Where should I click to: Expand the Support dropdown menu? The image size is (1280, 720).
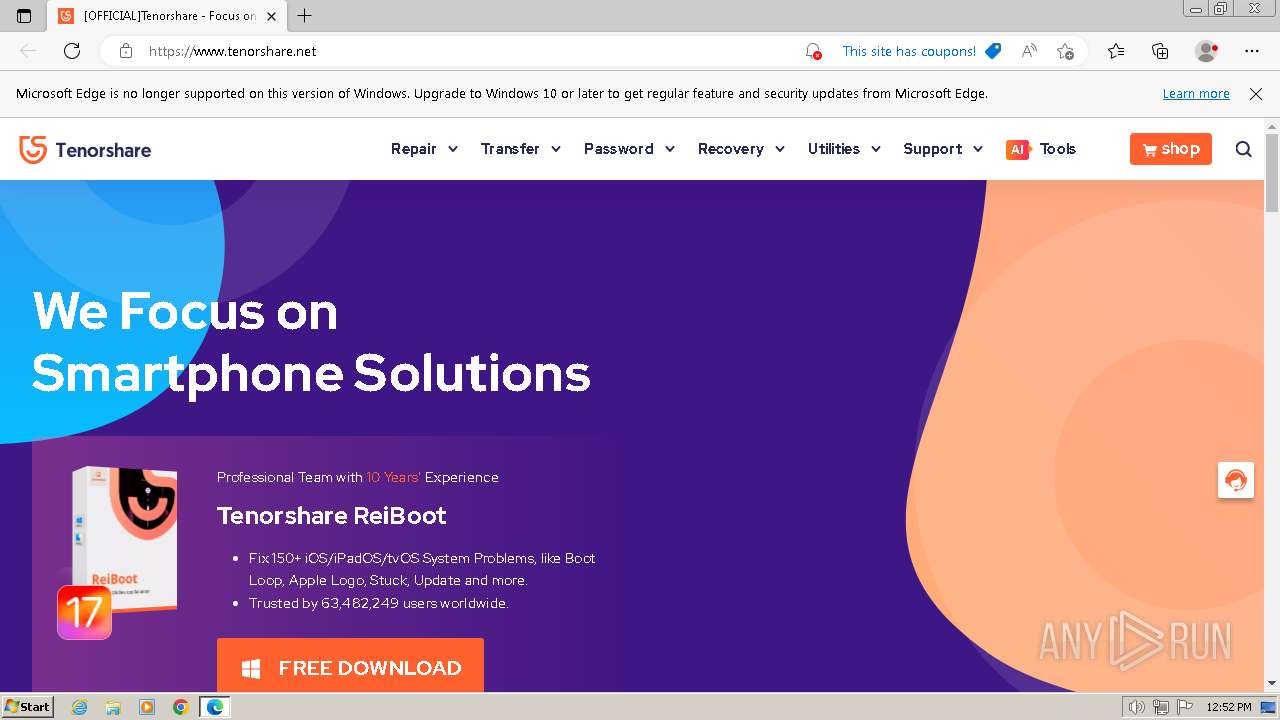coord(943,149)
